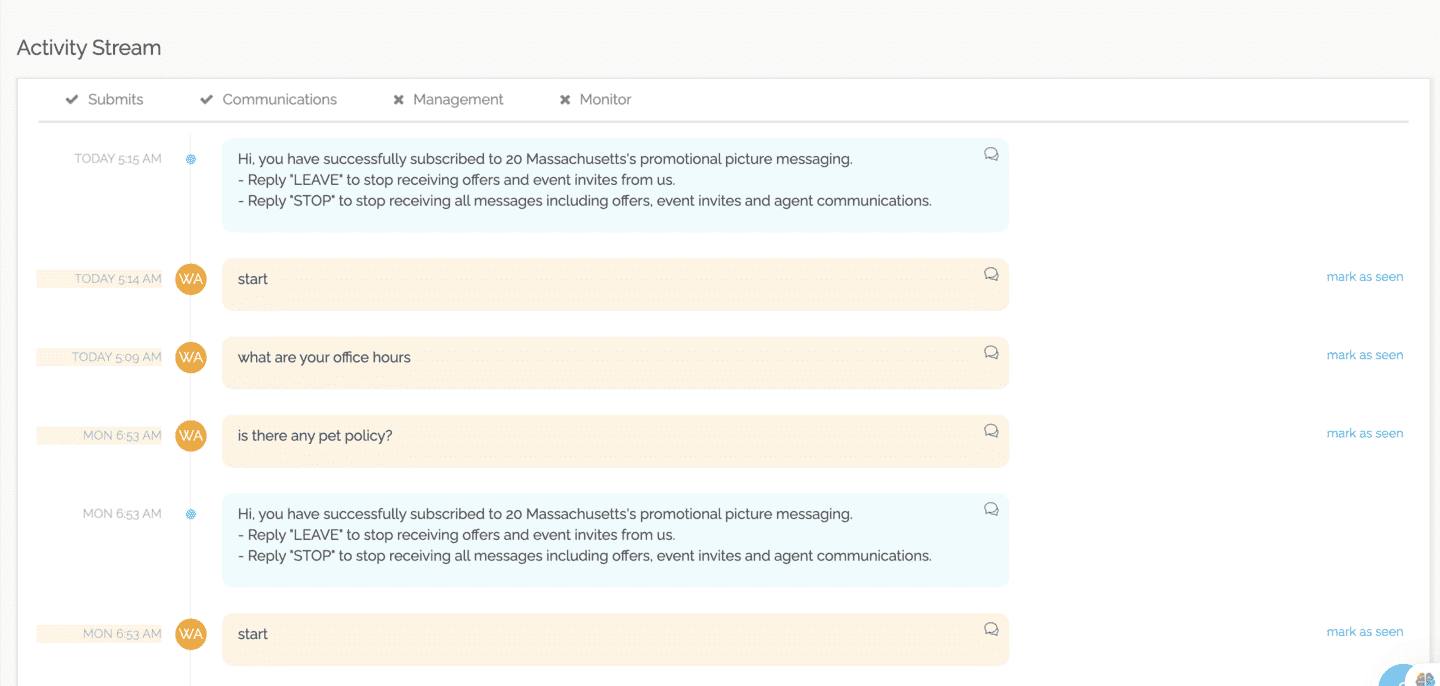
Task: Click WA avatar beside office hours message
Action: 191,357
